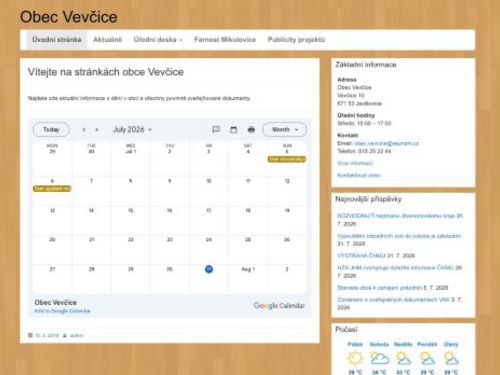Screen dimensions: 500x375
Task: Click the Obec Vevčice site title
Action: click(x=69, y=17)
